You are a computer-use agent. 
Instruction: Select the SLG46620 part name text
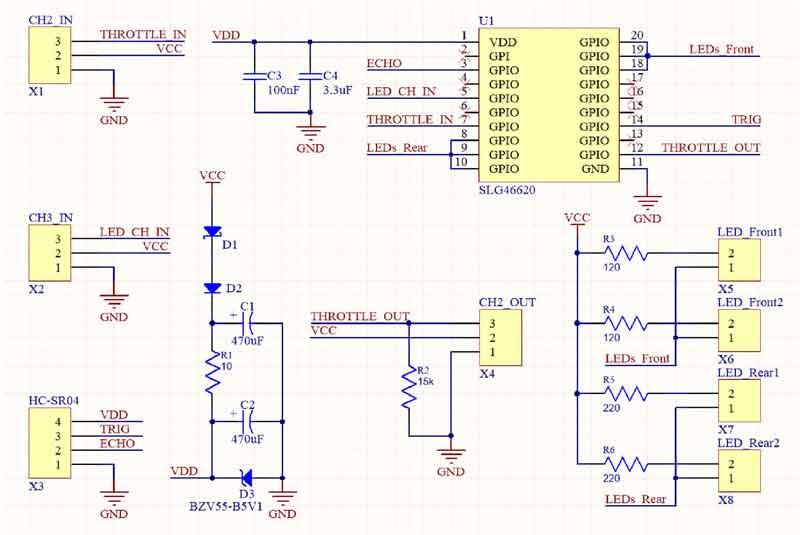(507, 190)
